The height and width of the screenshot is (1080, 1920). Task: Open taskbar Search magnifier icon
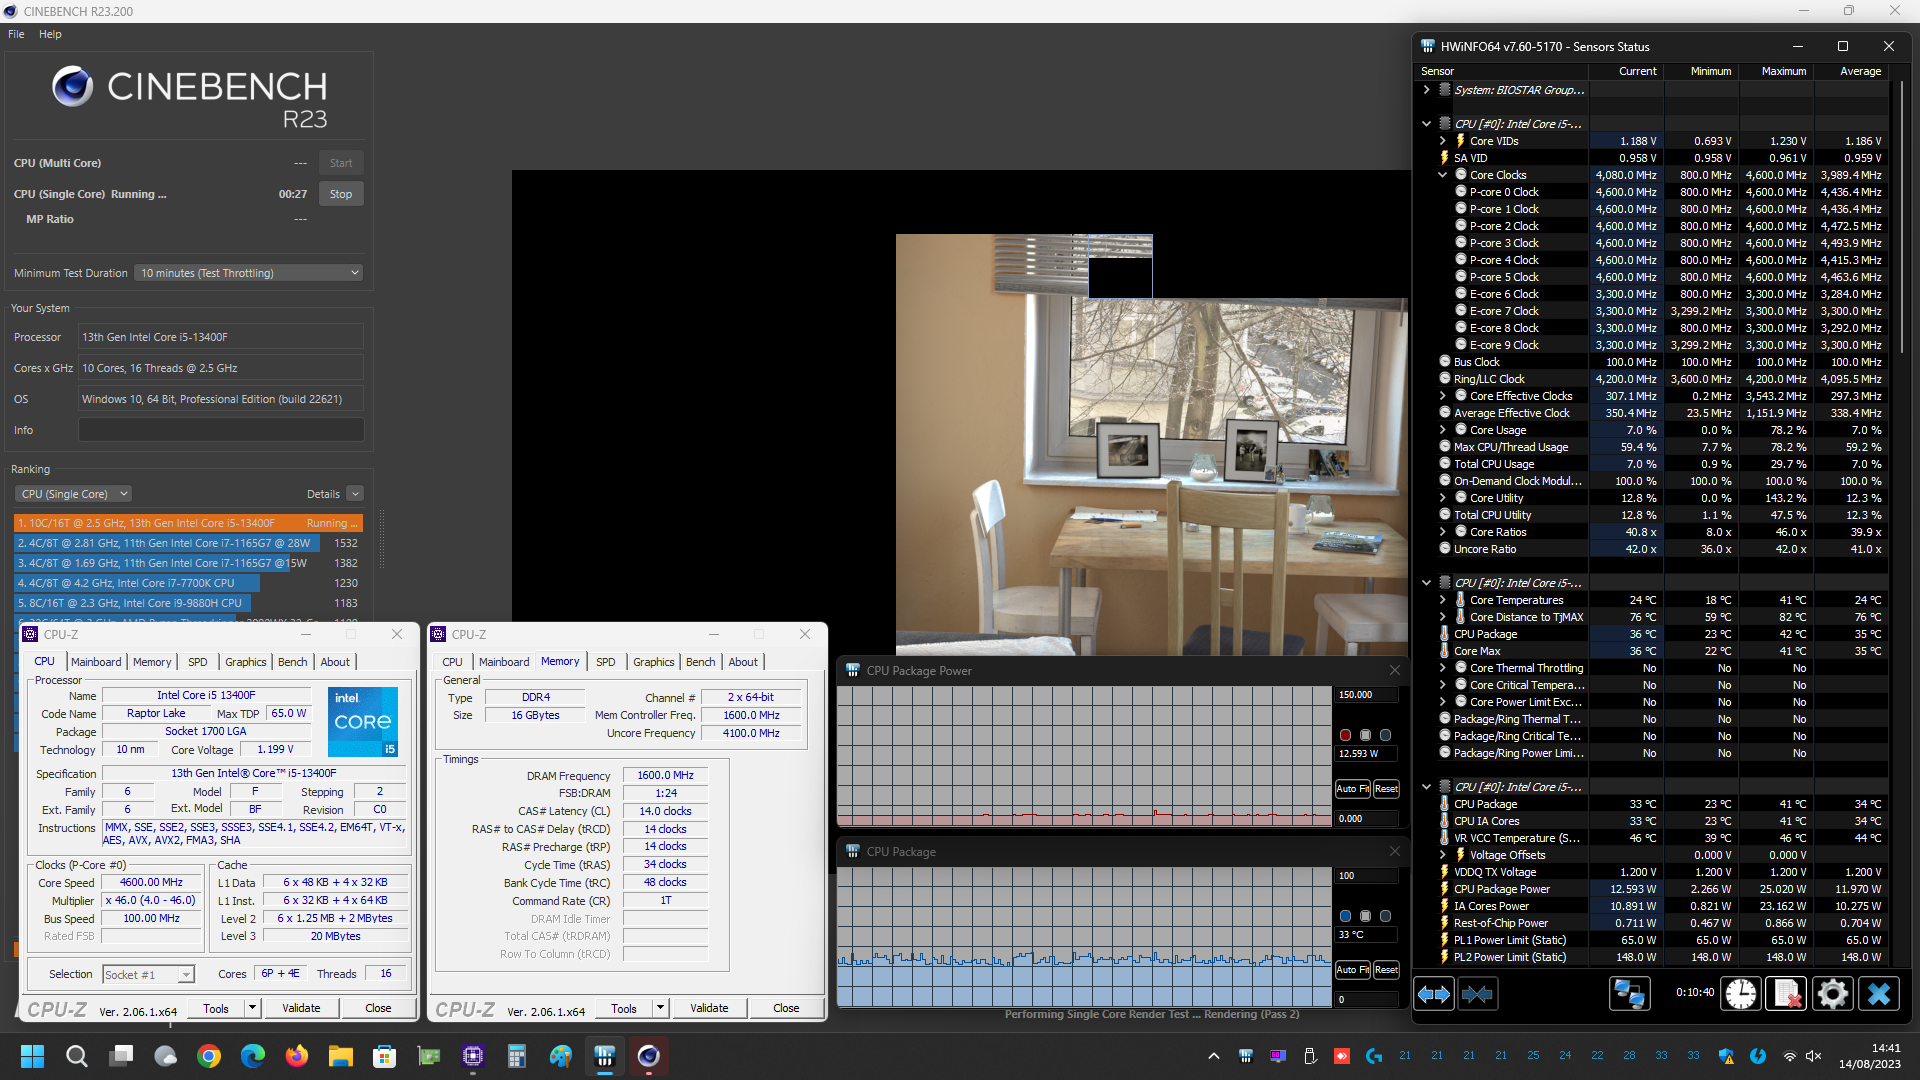(76, 1056)
